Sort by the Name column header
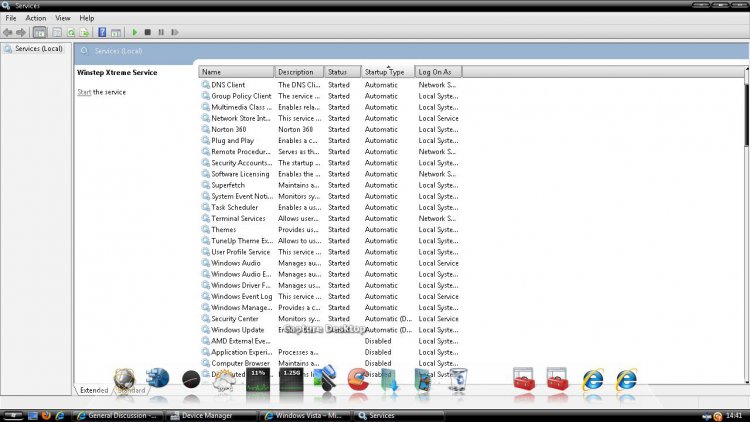The image size is (750, 422). pyautogui.click(x=236, y=72)
